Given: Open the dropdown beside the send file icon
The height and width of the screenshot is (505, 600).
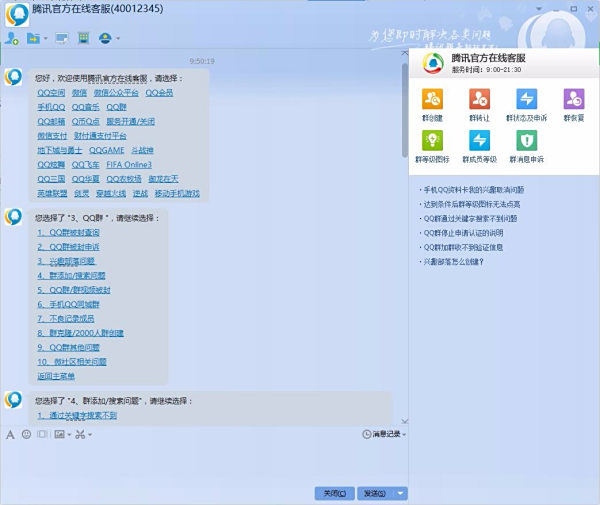Looking at the screenshot, I should click(46, 38).
